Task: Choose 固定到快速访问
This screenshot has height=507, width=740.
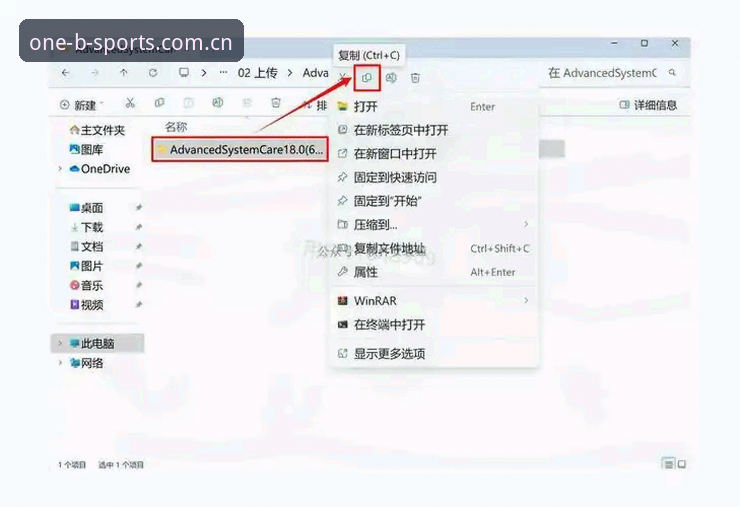Action: click(x=434, y=177)
